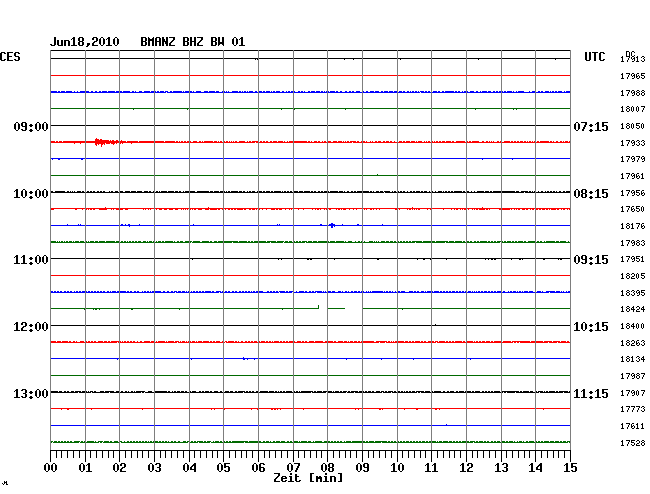Select the 11:15 UTC time label
The width and height of the screenshot is (650, 494).
[591, 393]
